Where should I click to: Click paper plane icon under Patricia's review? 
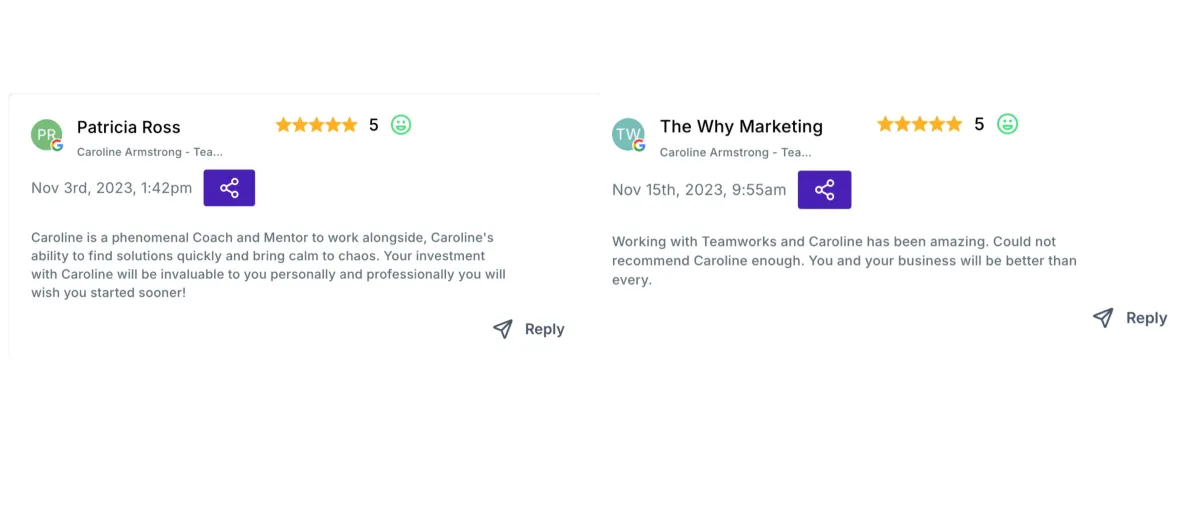pyautogui.click(x=503, y=329)
